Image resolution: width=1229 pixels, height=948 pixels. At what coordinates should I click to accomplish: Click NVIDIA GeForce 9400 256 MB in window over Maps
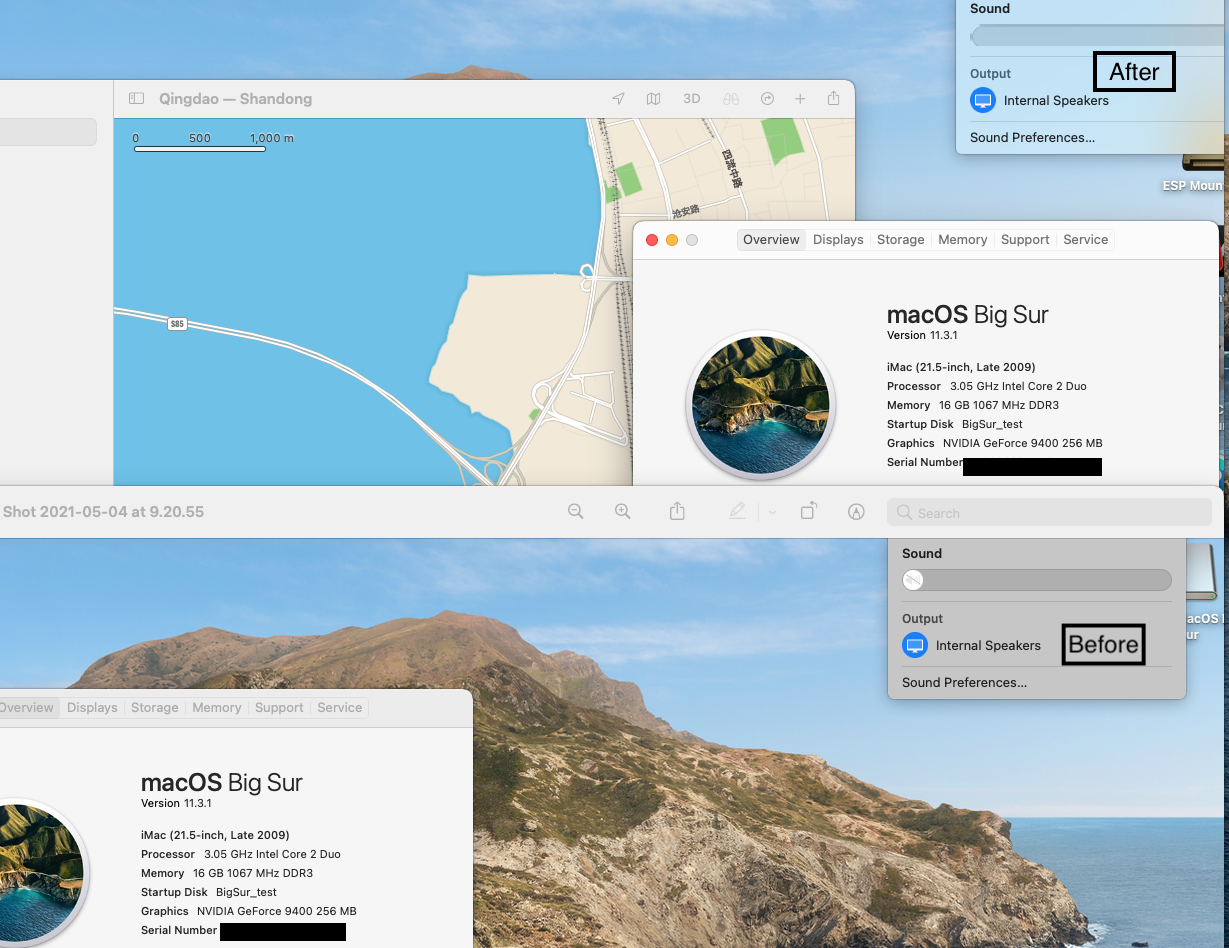point(1022,443)
